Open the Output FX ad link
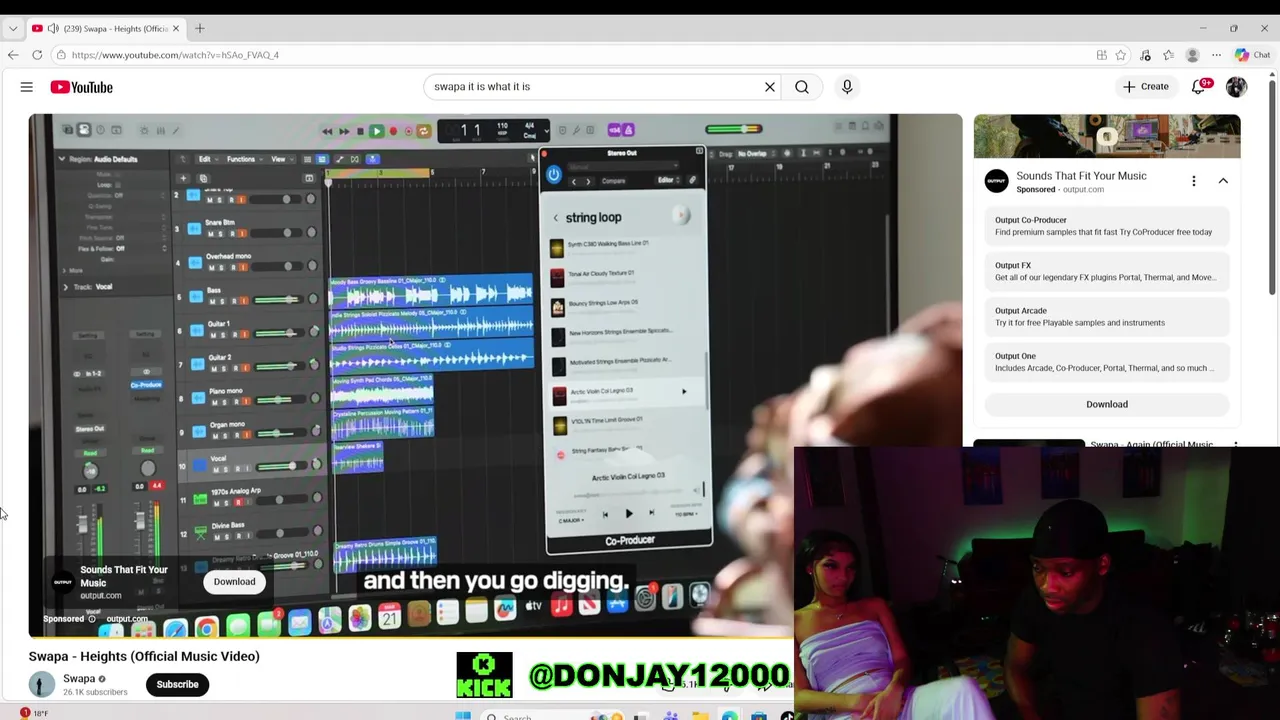Image resolution: width=1280 pixels, height=720 pixels. pyautogui.click(x=1107, y=271)
